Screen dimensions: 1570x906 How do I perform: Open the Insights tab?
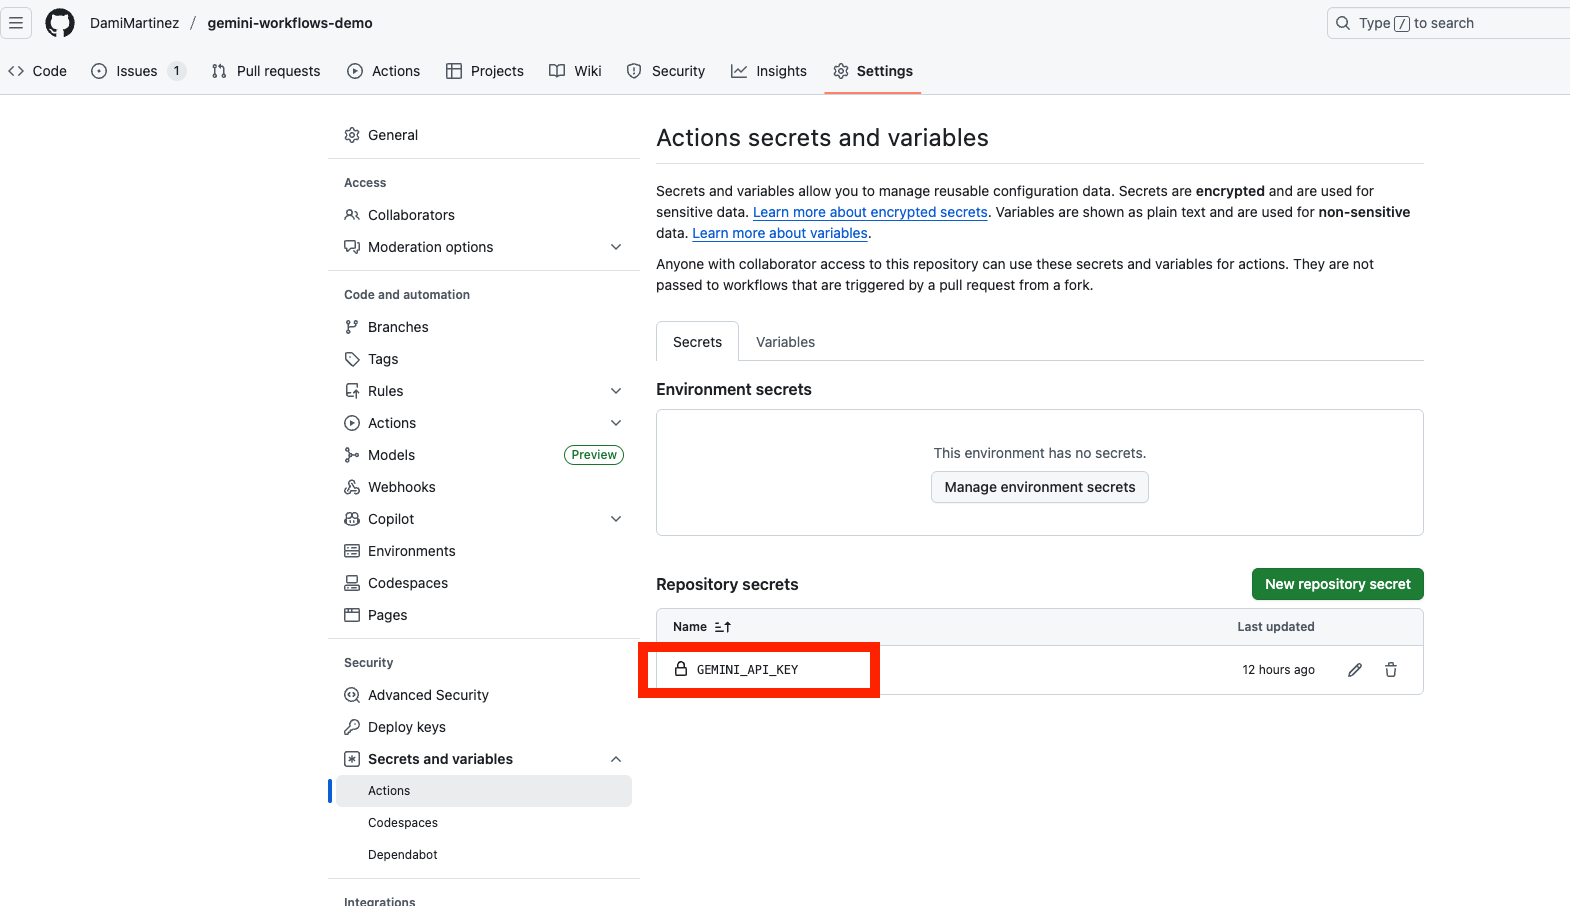[769, 71]
